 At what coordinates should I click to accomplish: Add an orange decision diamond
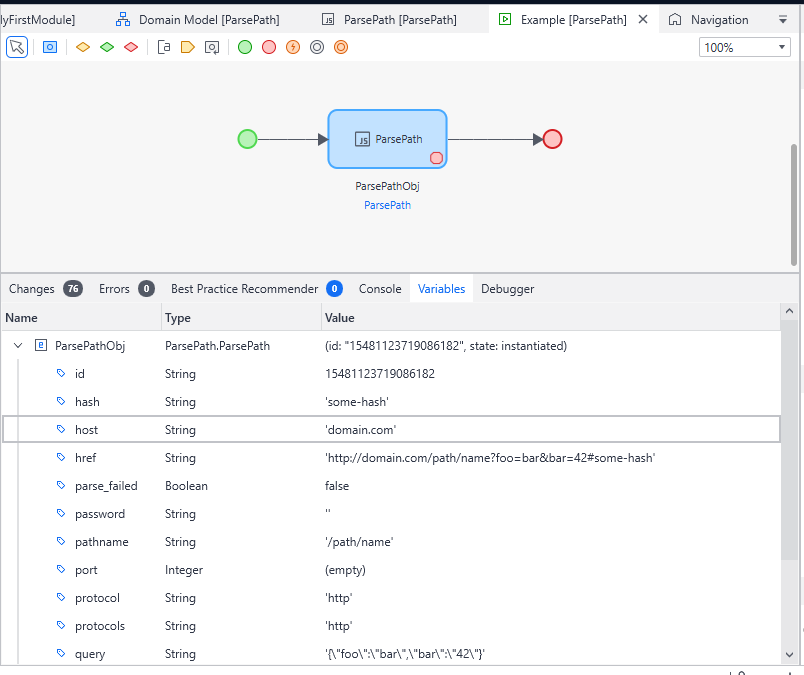tap(83, 47)
